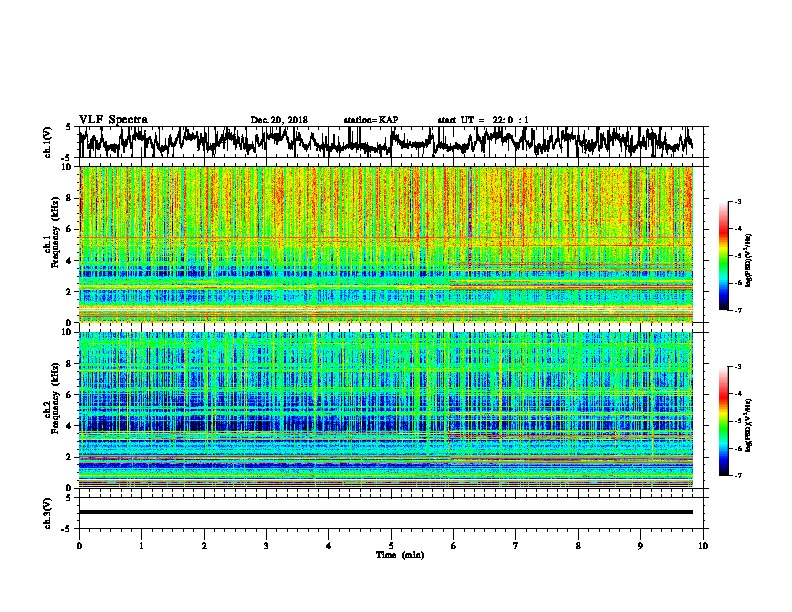The image size is (792, 612).
Task: Select the "ch.3(V)" axis label
Action: pos(48,514)
